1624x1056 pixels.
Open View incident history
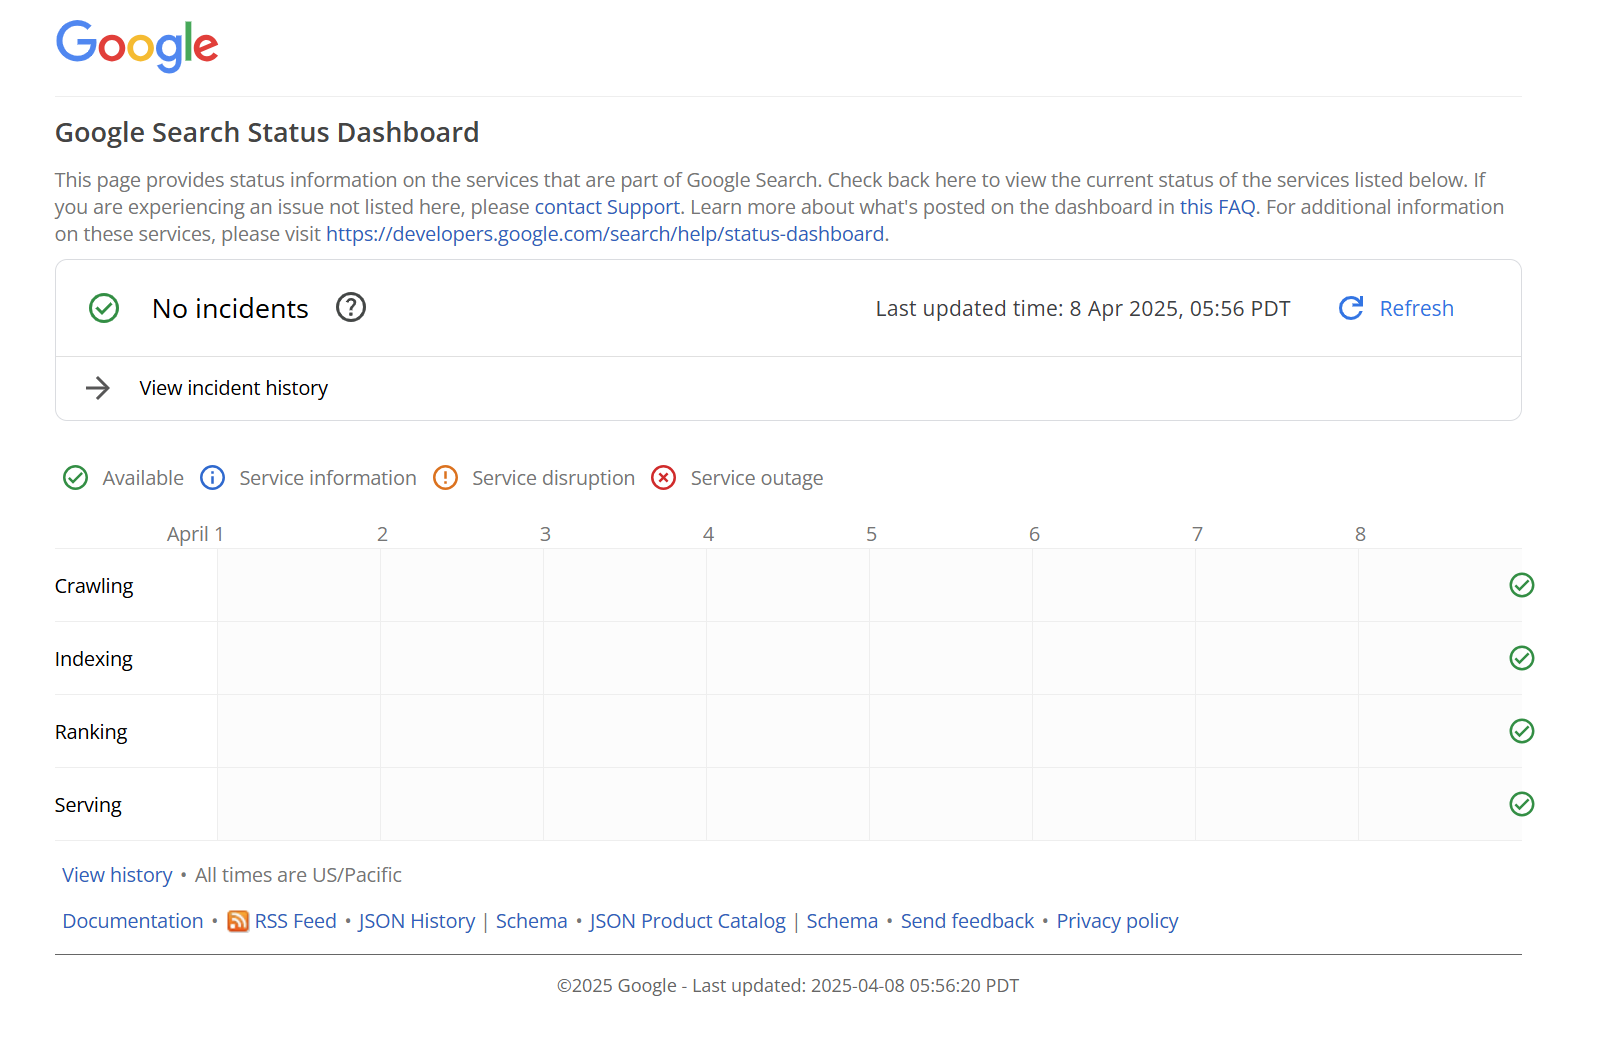(234, 388)
